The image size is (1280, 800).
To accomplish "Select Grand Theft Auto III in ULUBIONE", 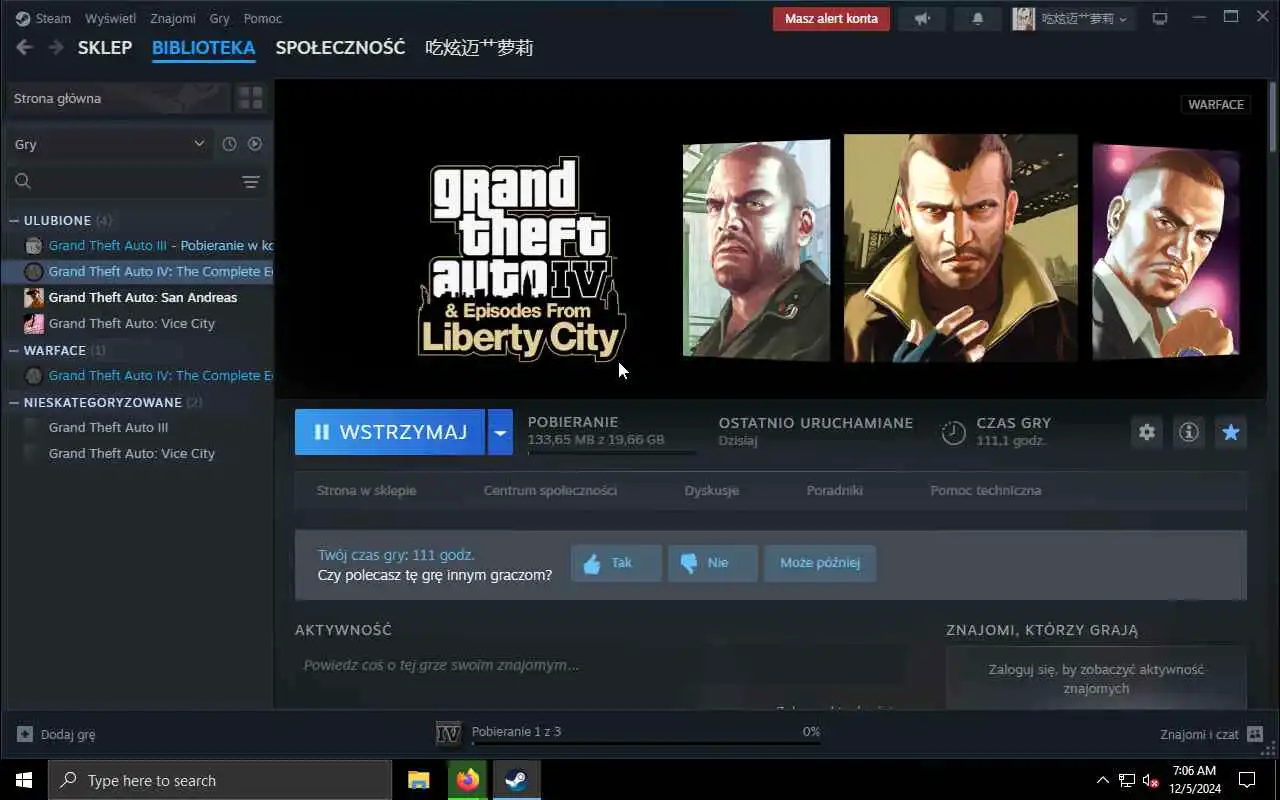I will click(138, 245).
